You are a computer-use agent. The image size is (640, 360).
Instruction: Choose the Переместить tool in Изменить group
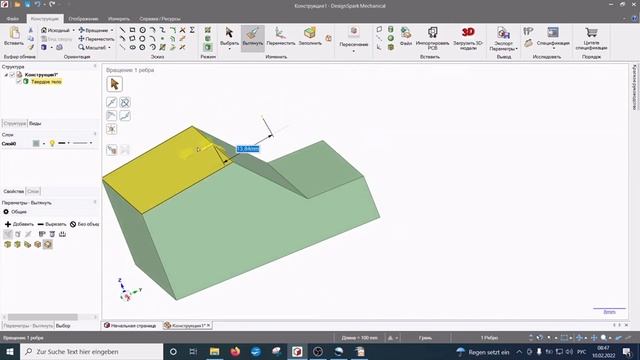click(280, 36)
